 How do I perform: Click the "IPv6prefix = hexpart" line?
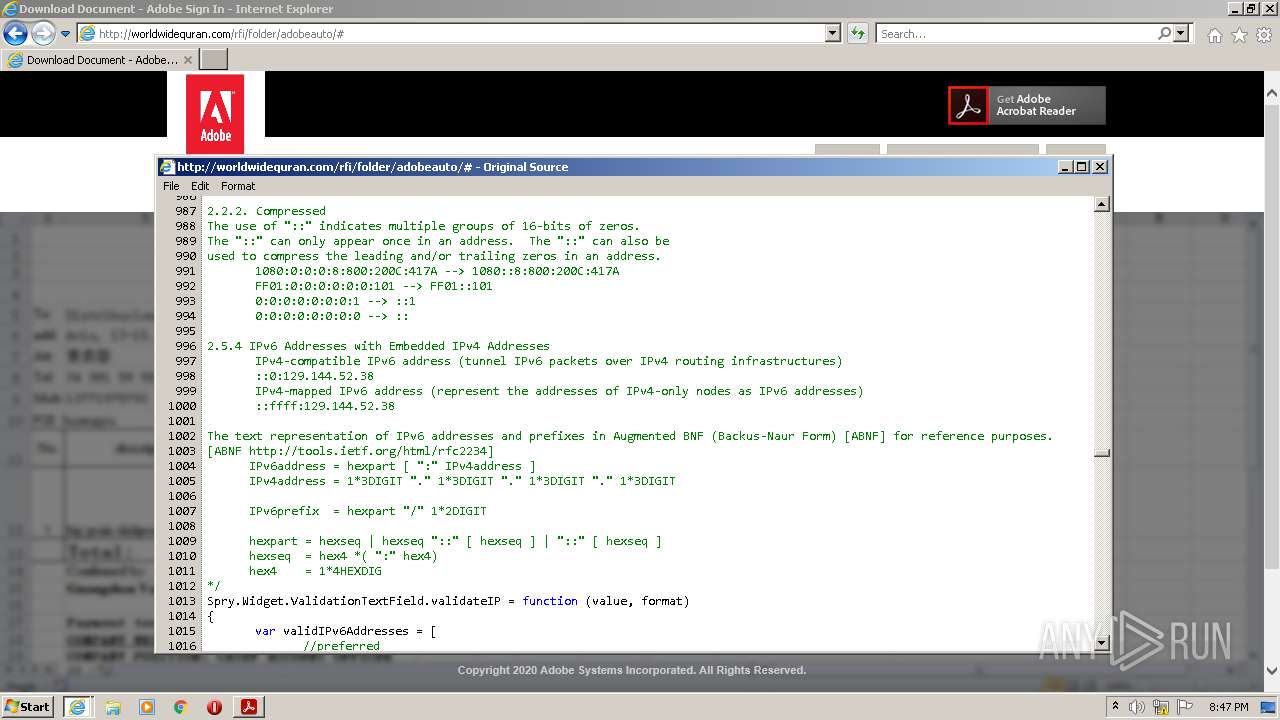point(368,511)
